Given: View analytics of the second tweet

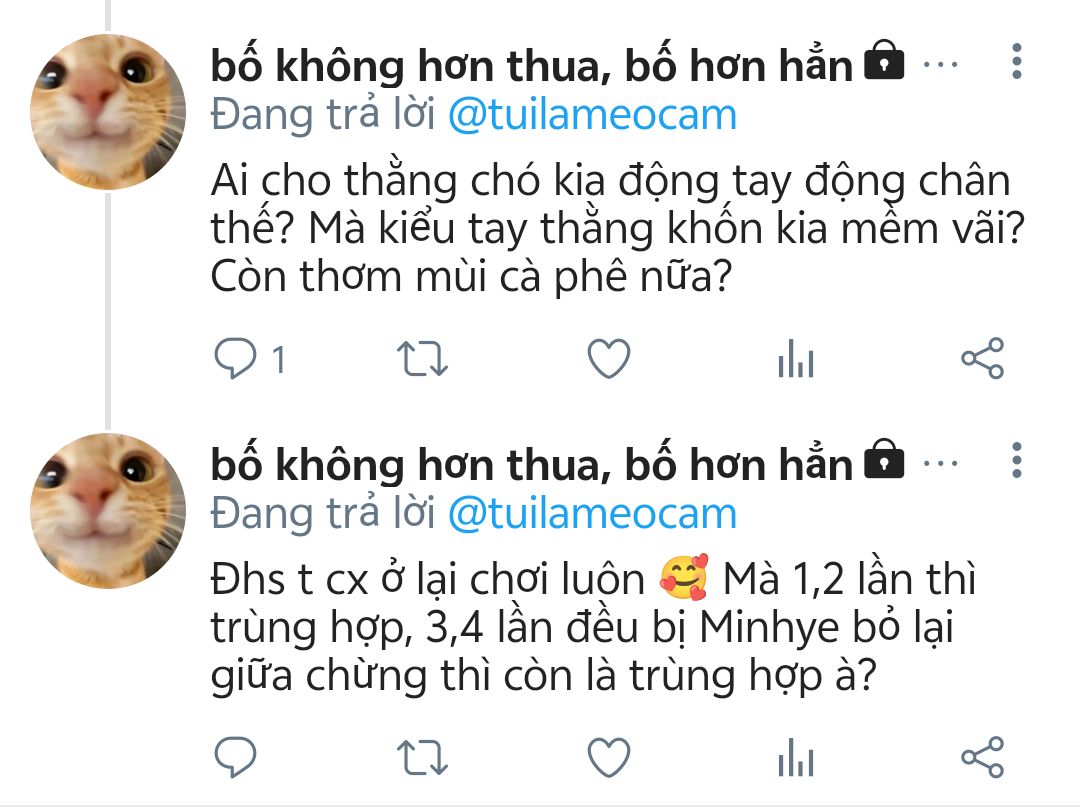Looking at the screenshot, I should (x=796, y=757).
